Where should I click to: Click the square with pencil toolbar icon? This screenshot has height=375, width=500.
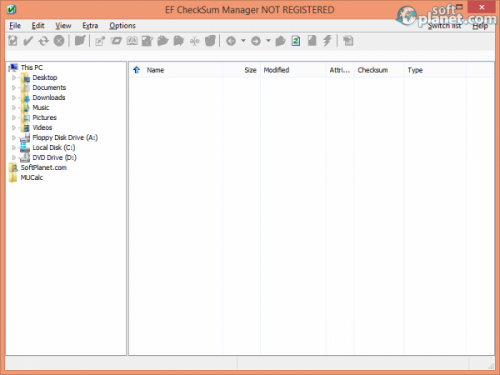(x=100, y=41)
